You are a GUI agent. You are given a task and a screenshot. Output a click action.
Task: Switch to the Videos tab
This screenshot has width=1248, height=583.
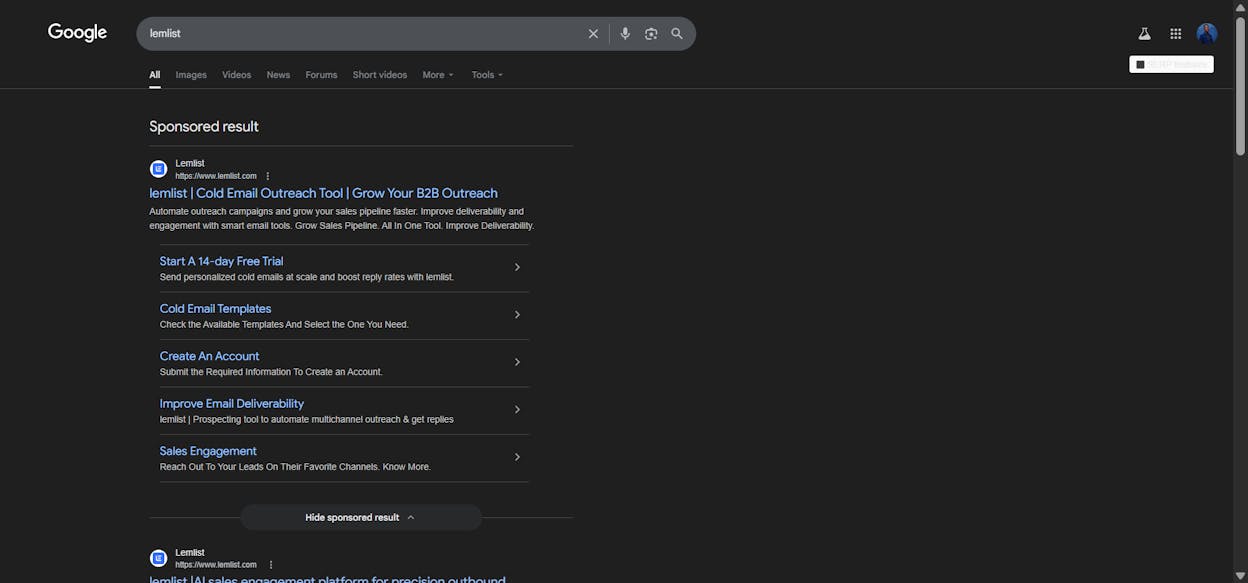click(237, 75)
